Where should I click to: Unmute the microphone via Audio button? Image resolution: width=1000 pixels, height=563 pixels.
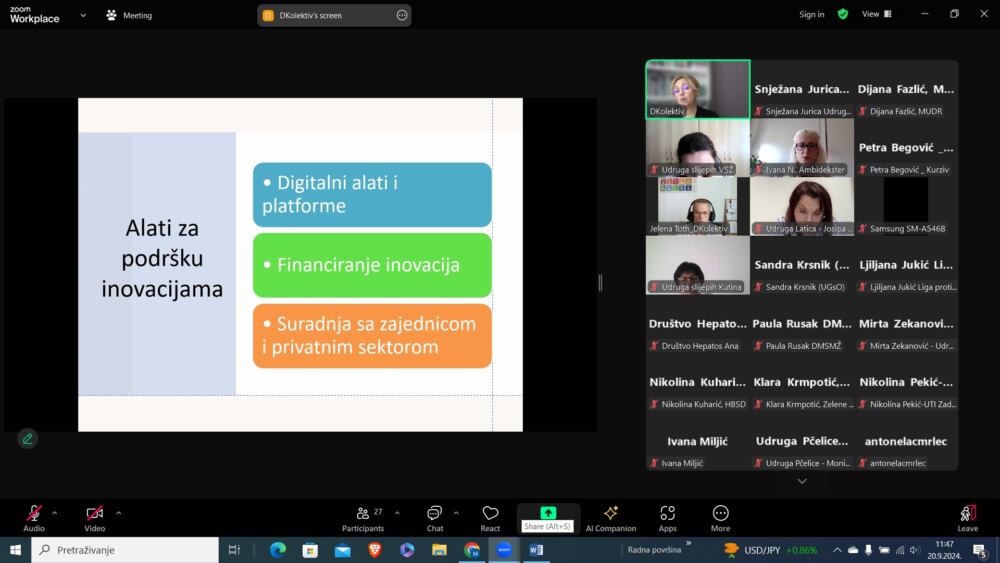34,518
